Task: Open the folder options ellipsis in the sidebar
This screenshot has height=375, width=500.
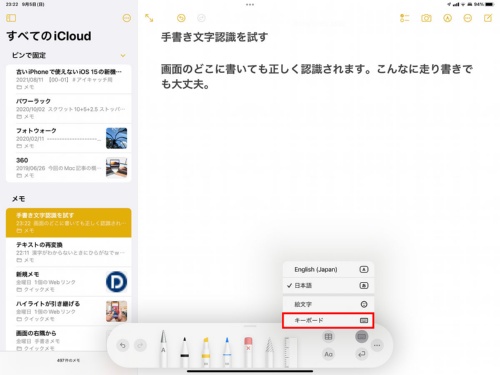Action: (x=127, y=18)
